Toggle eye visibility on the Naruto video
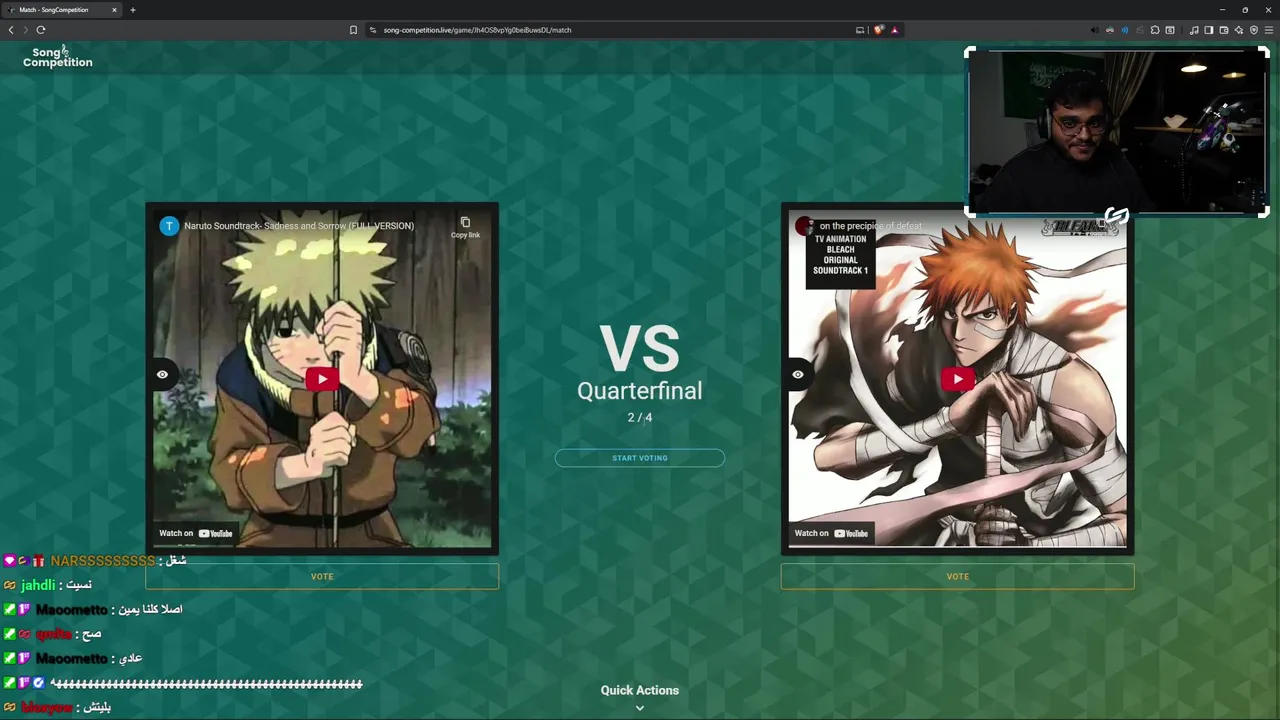The image size is (1280, 720). (x=162, y=375)
